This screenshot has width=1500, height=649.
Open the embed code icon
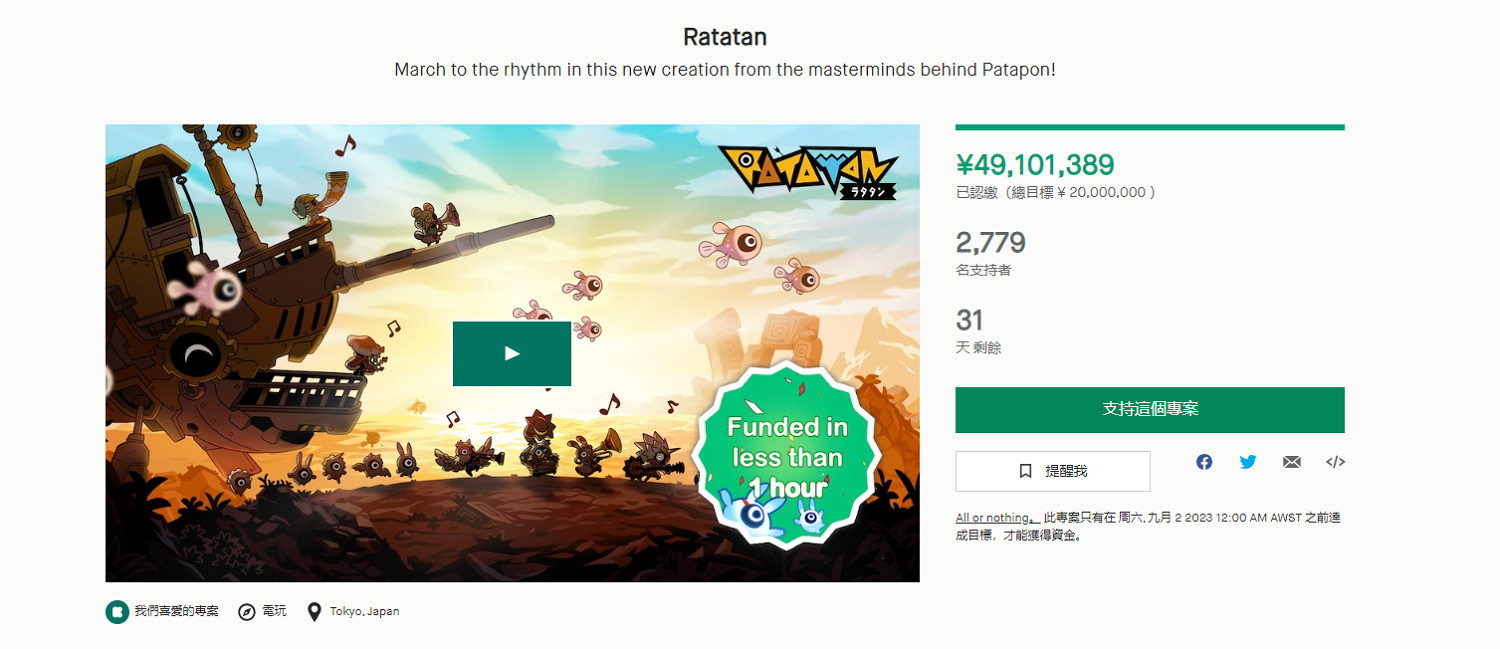point(1334,462)
